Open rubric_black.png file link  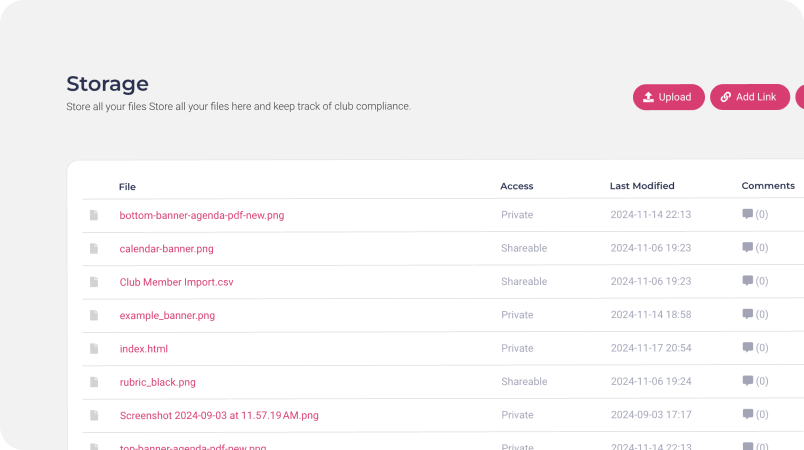(x=157, y=382)
